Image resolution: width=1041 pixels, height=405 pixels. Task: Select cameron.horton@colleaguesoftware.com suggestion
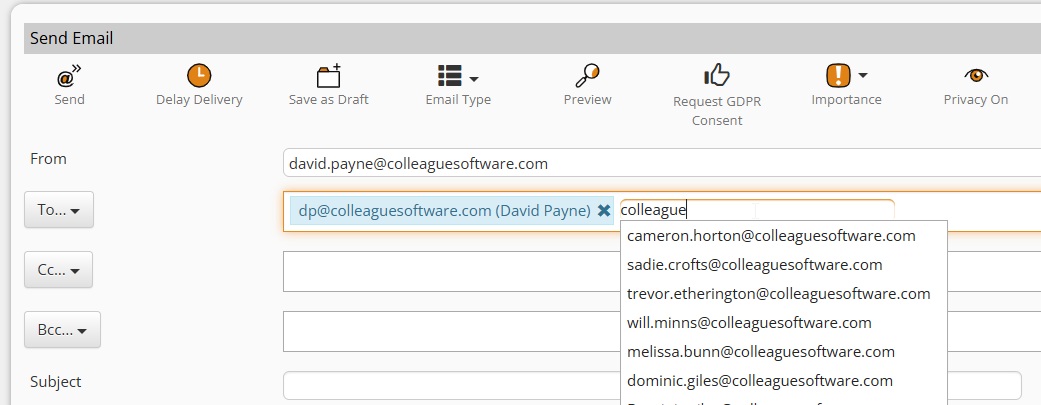[x=771, y=236]
